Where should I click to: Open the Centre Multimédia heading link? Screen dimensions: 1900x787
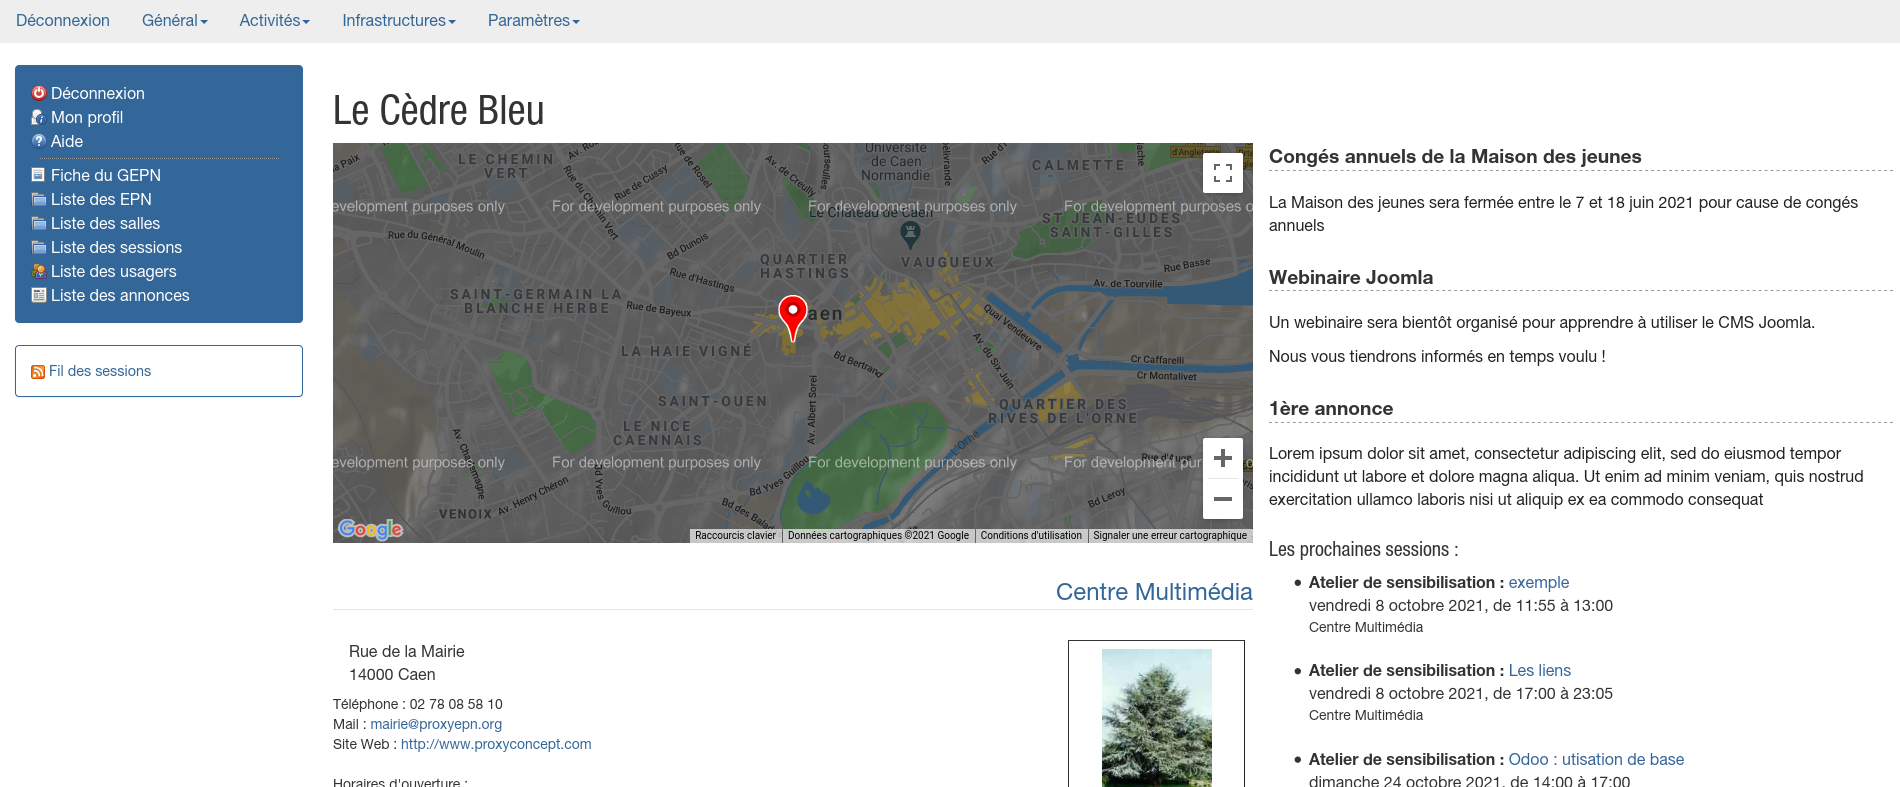(1153, 592)
